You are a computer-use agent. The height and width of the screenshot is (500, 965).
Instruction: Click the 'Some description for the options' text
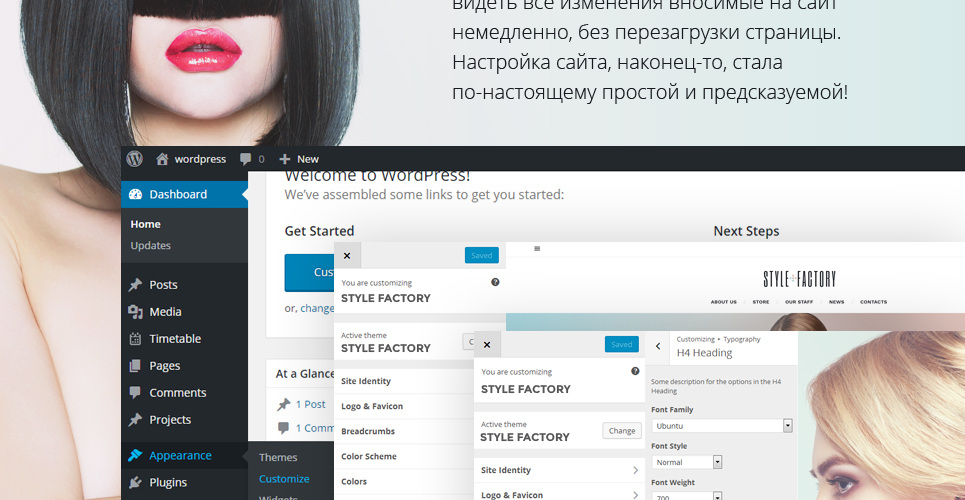[716, 386]
